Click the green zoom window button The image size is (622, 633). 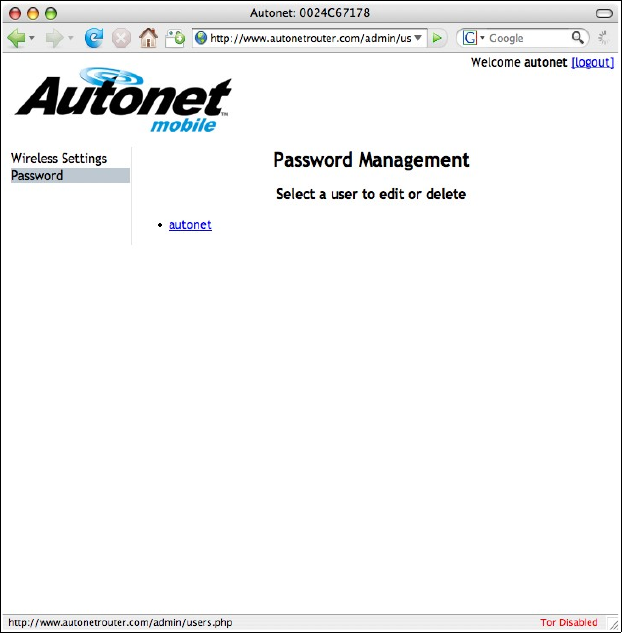pos(51,13)
